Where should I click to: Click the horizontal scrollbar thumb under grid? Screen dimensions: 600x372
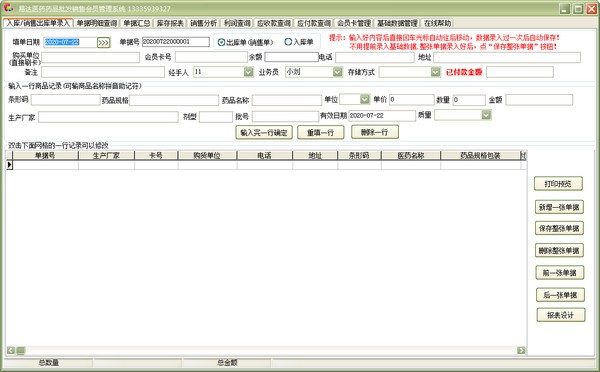click(x=21, y=350)
